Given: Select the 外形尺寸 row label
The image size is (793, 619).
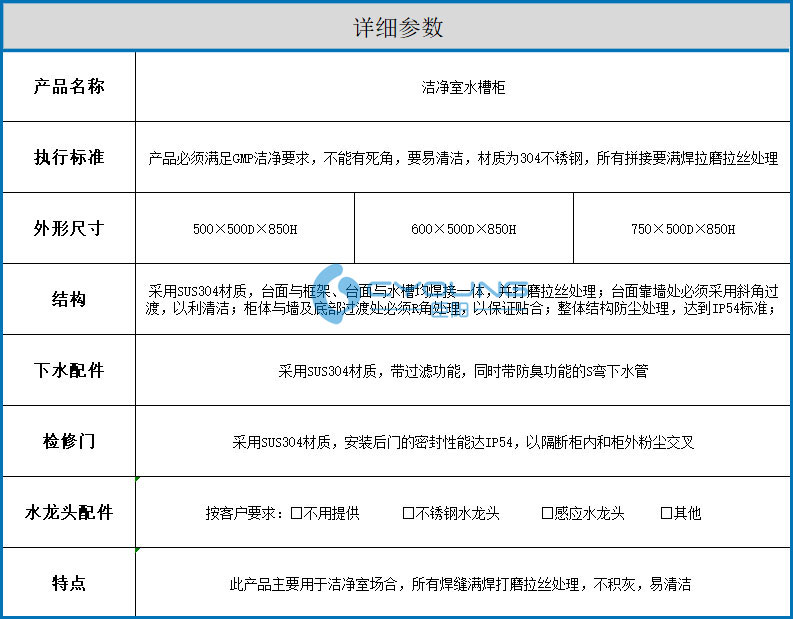Looking at the screenshot, I should (68, 228).
